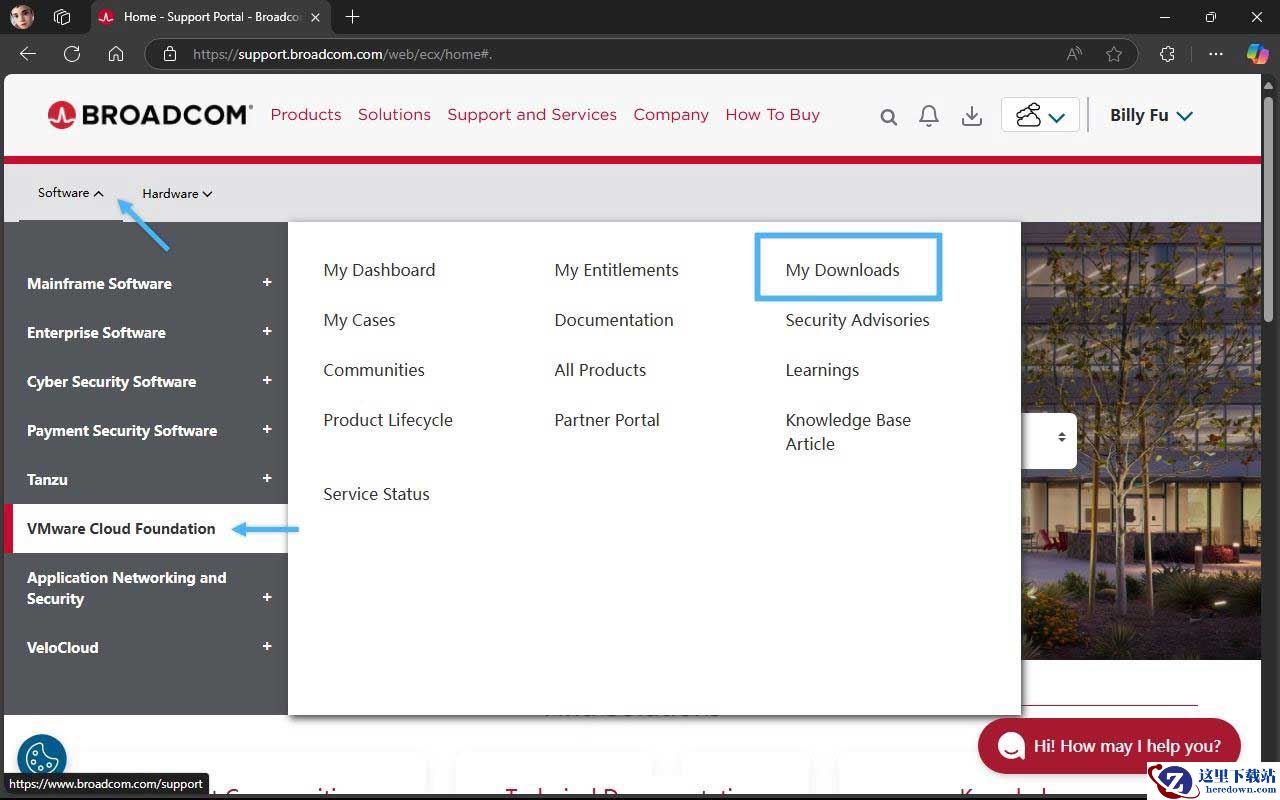Add page to favorites star icon

[1114, 54]
